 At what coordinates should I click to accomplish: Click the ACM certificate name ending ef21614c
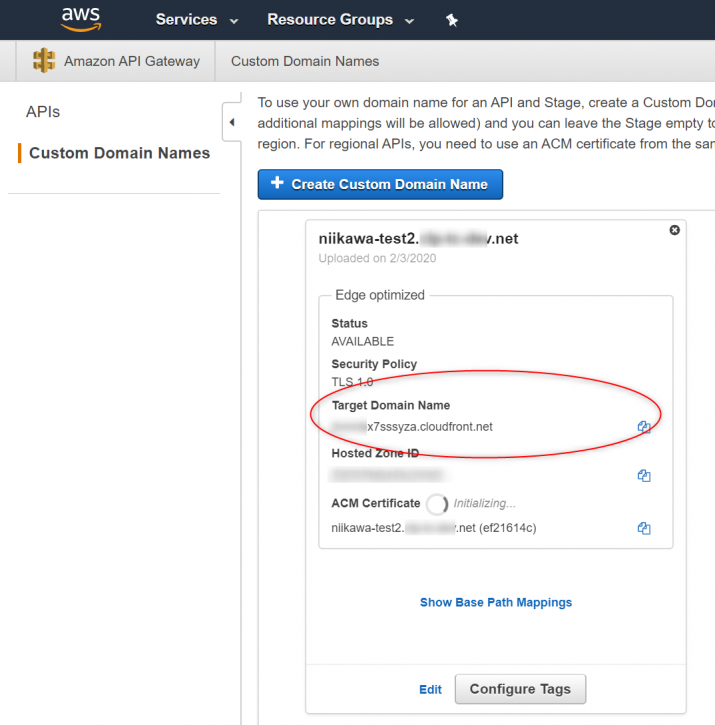coord(434,528)
